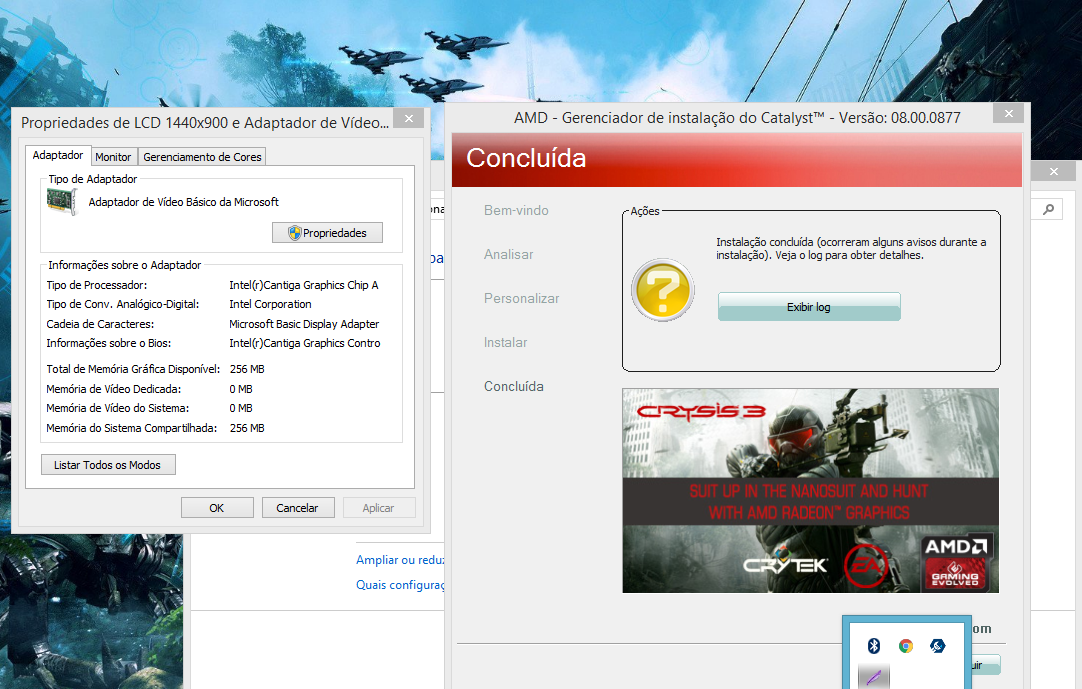
Task: Close the Catalyst install manager window
Action: tap(1009, 113)
